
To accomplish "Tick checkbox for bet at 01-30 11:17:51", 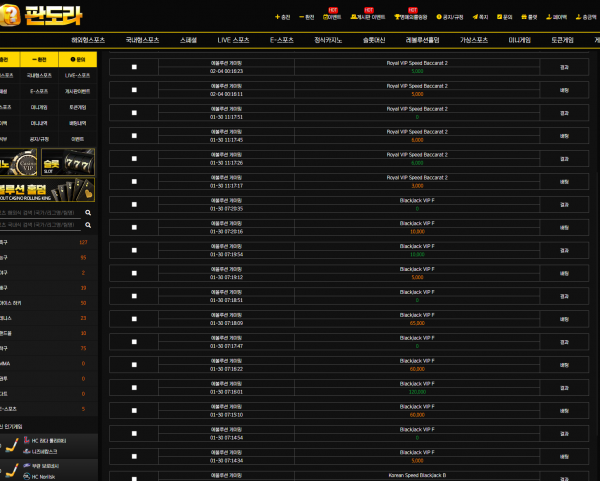I will pos(135,113).
